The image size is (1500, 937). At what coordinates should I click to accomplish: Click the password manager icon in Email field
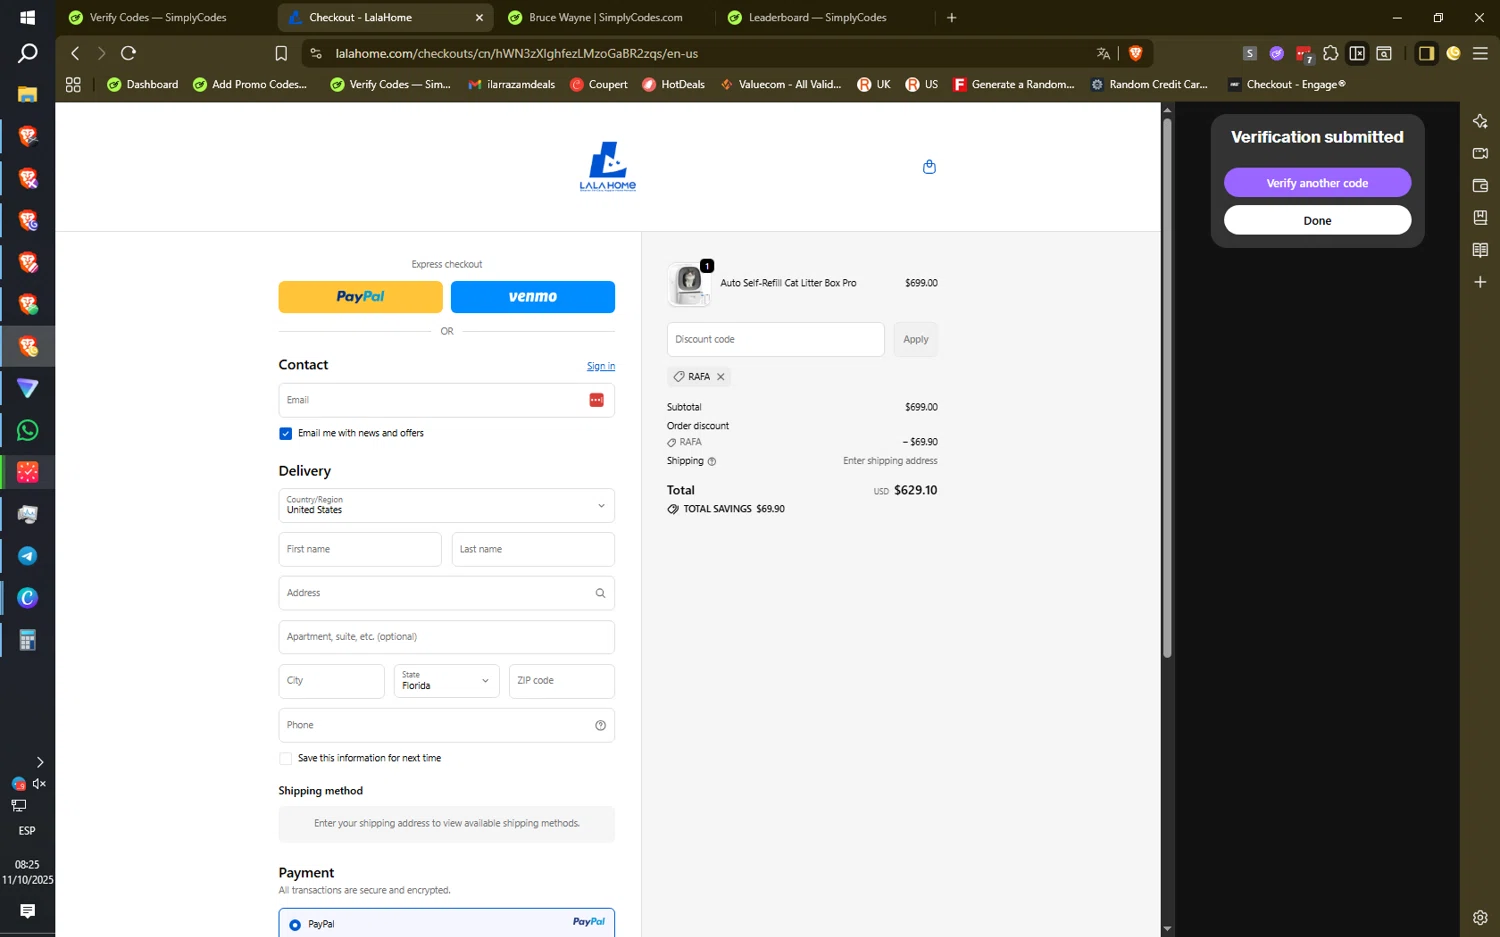pyautogui.click(x=596, y=400)
